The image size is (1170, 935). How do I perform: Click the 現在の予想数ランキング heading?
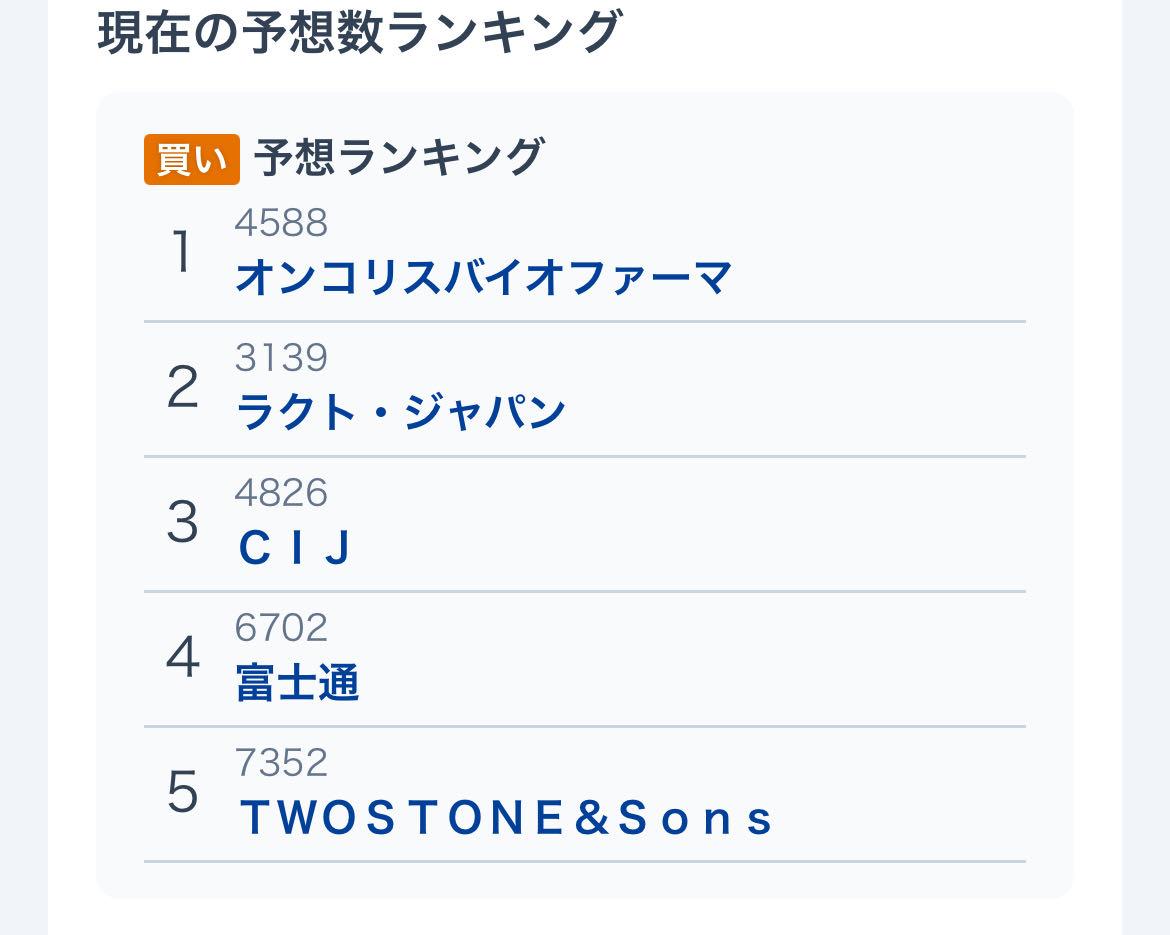pos(359,32)
